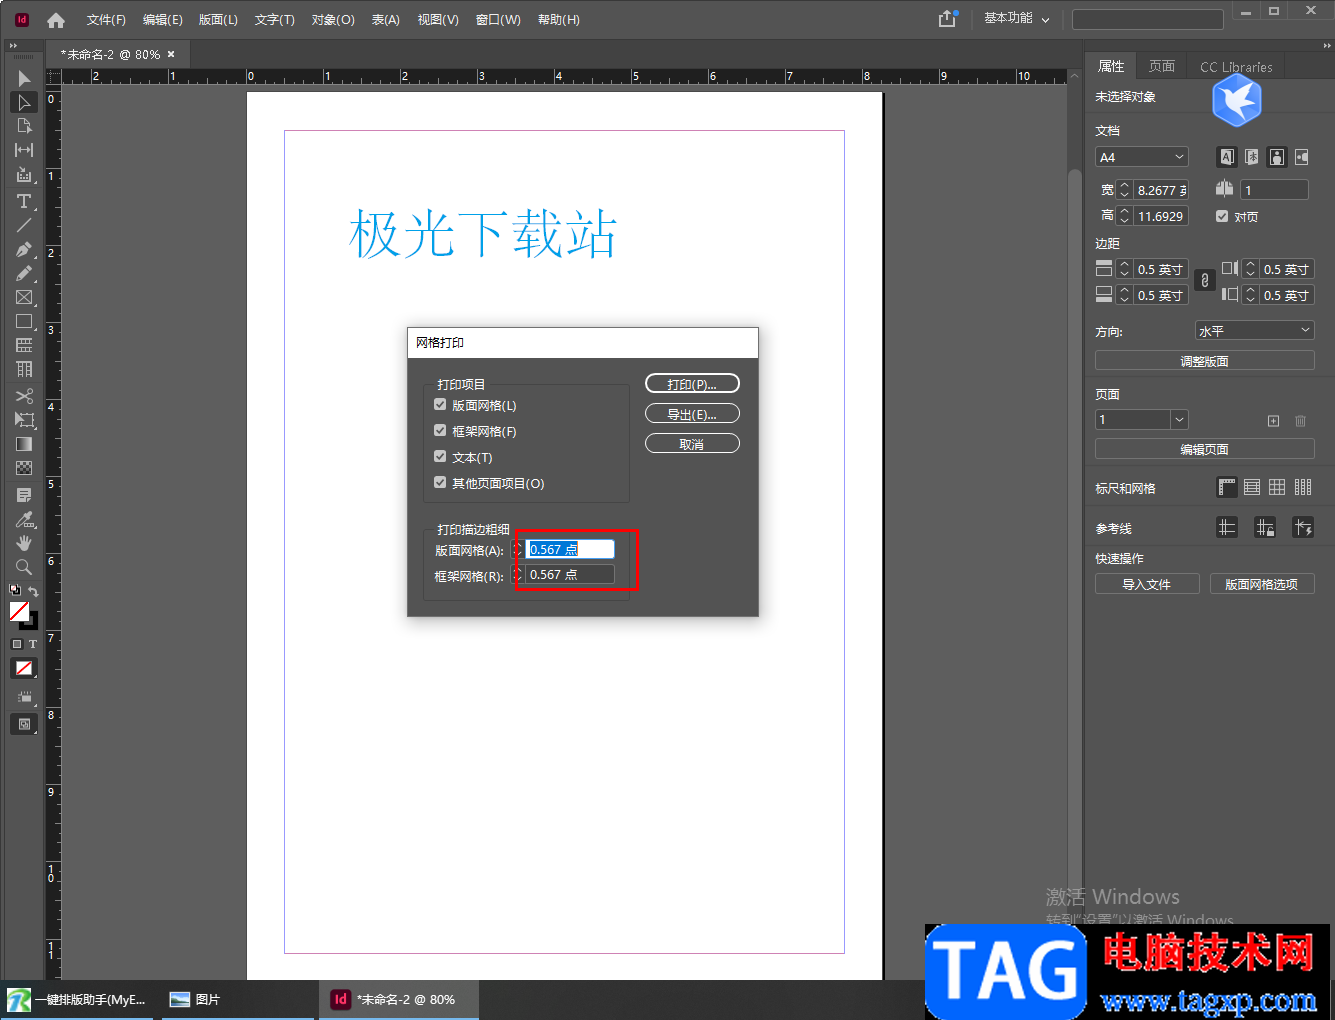Select the Hand tool
The width and height of the screenshot is (1335, 1020).
(x=24, y=543)
